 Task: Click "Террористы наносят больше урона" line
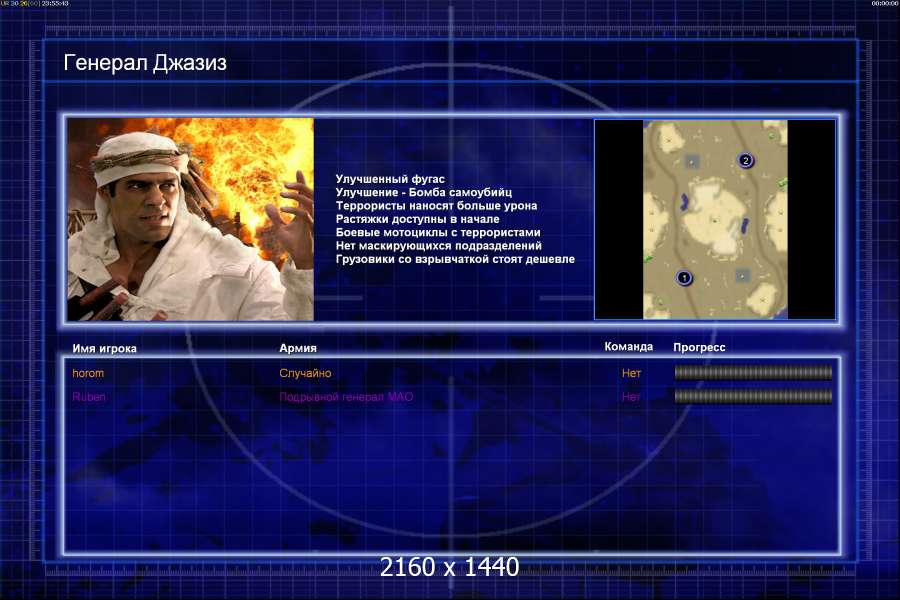coord(436,205)
